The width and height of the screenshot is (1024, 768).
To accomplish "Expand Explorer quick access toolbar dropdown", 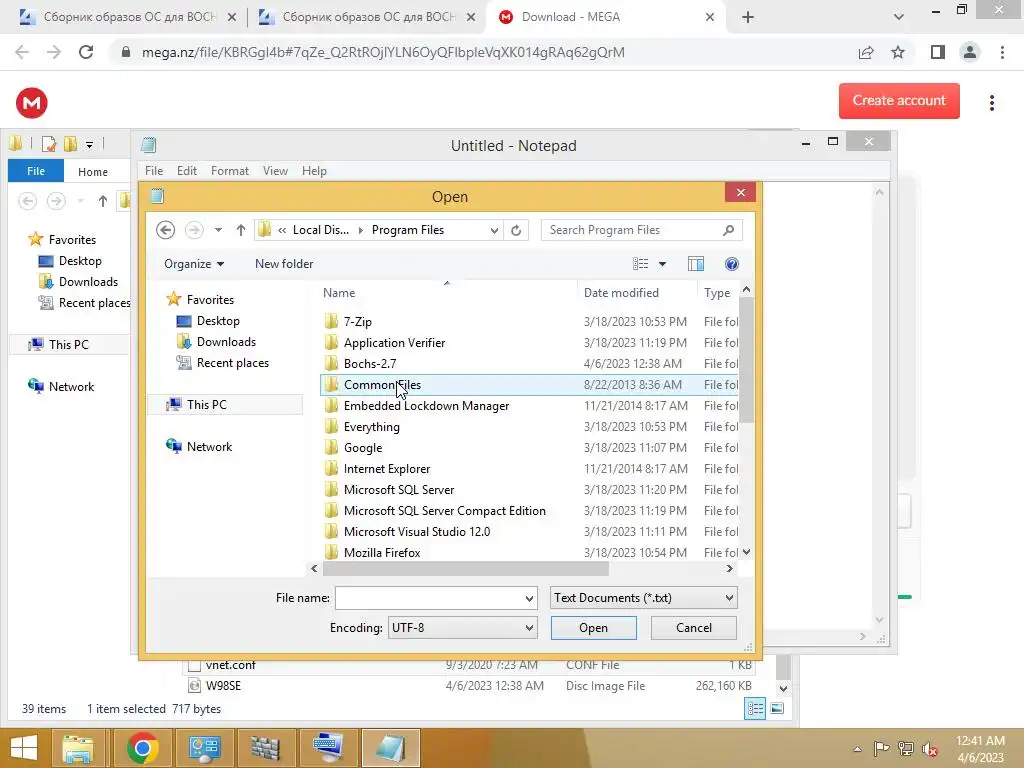I will (89, 144).
